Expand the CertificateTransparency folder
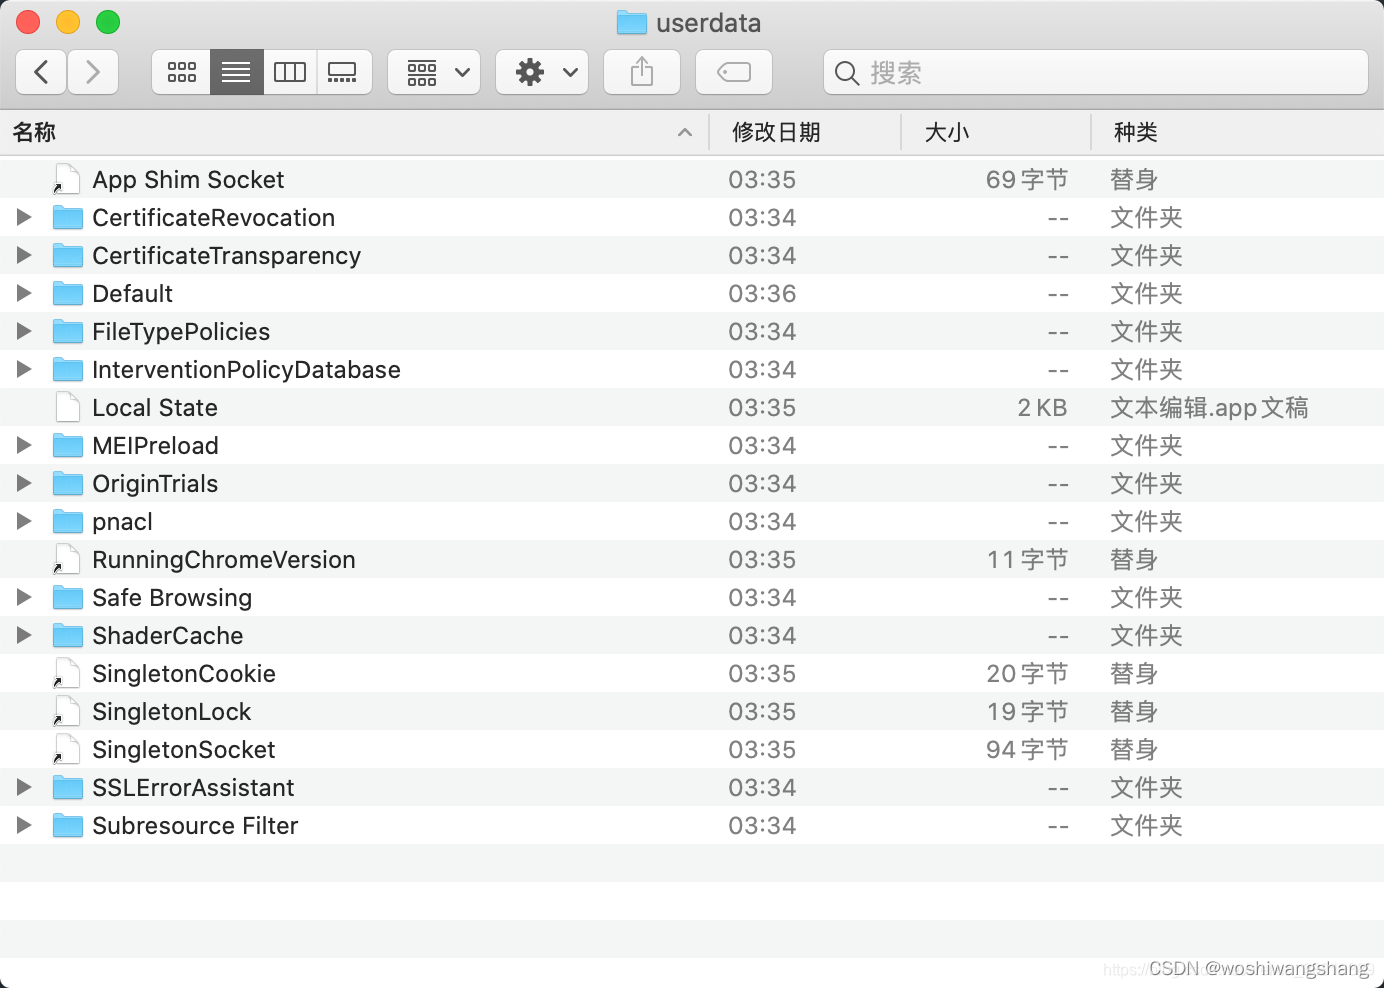Screen dimensions: 1384x988 pyautogui.click(x=24, y=255)
